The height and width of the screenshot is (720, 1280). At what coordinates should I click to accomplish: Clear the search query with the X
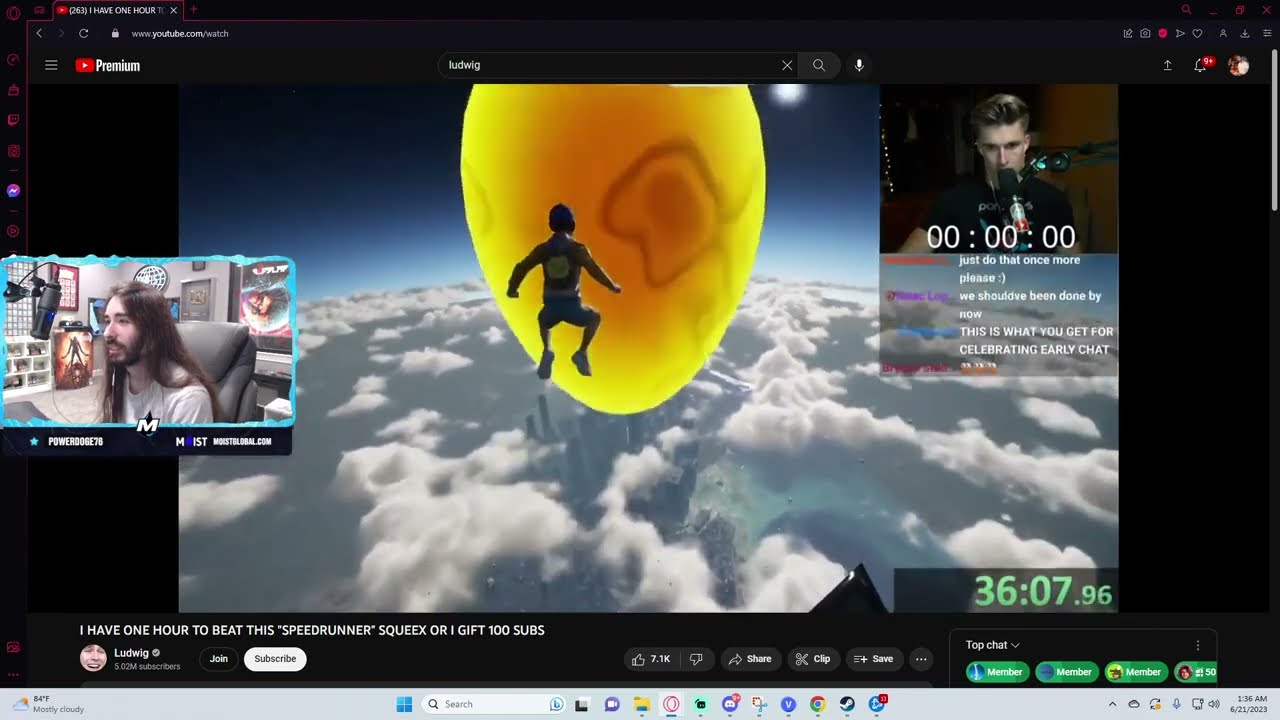pos(787,65)
